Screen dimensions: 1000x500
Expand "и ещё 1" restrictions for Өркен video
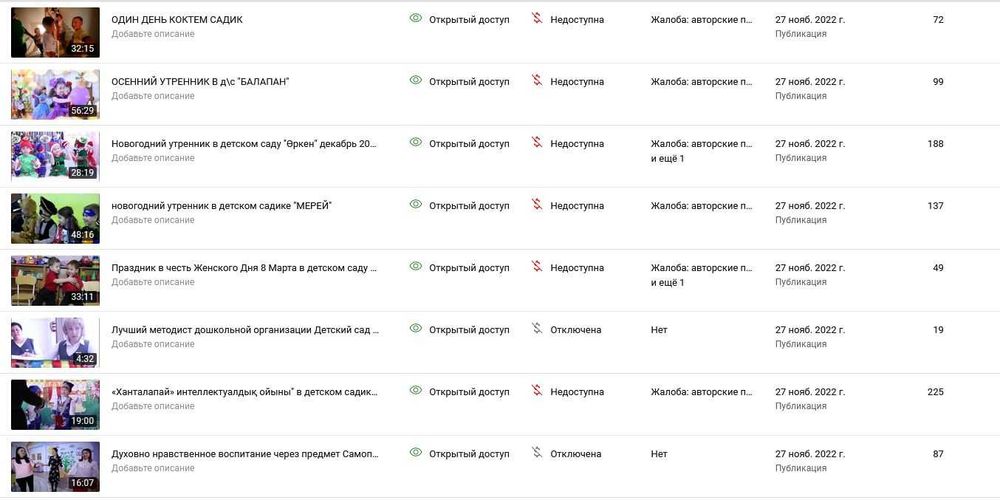667,158
